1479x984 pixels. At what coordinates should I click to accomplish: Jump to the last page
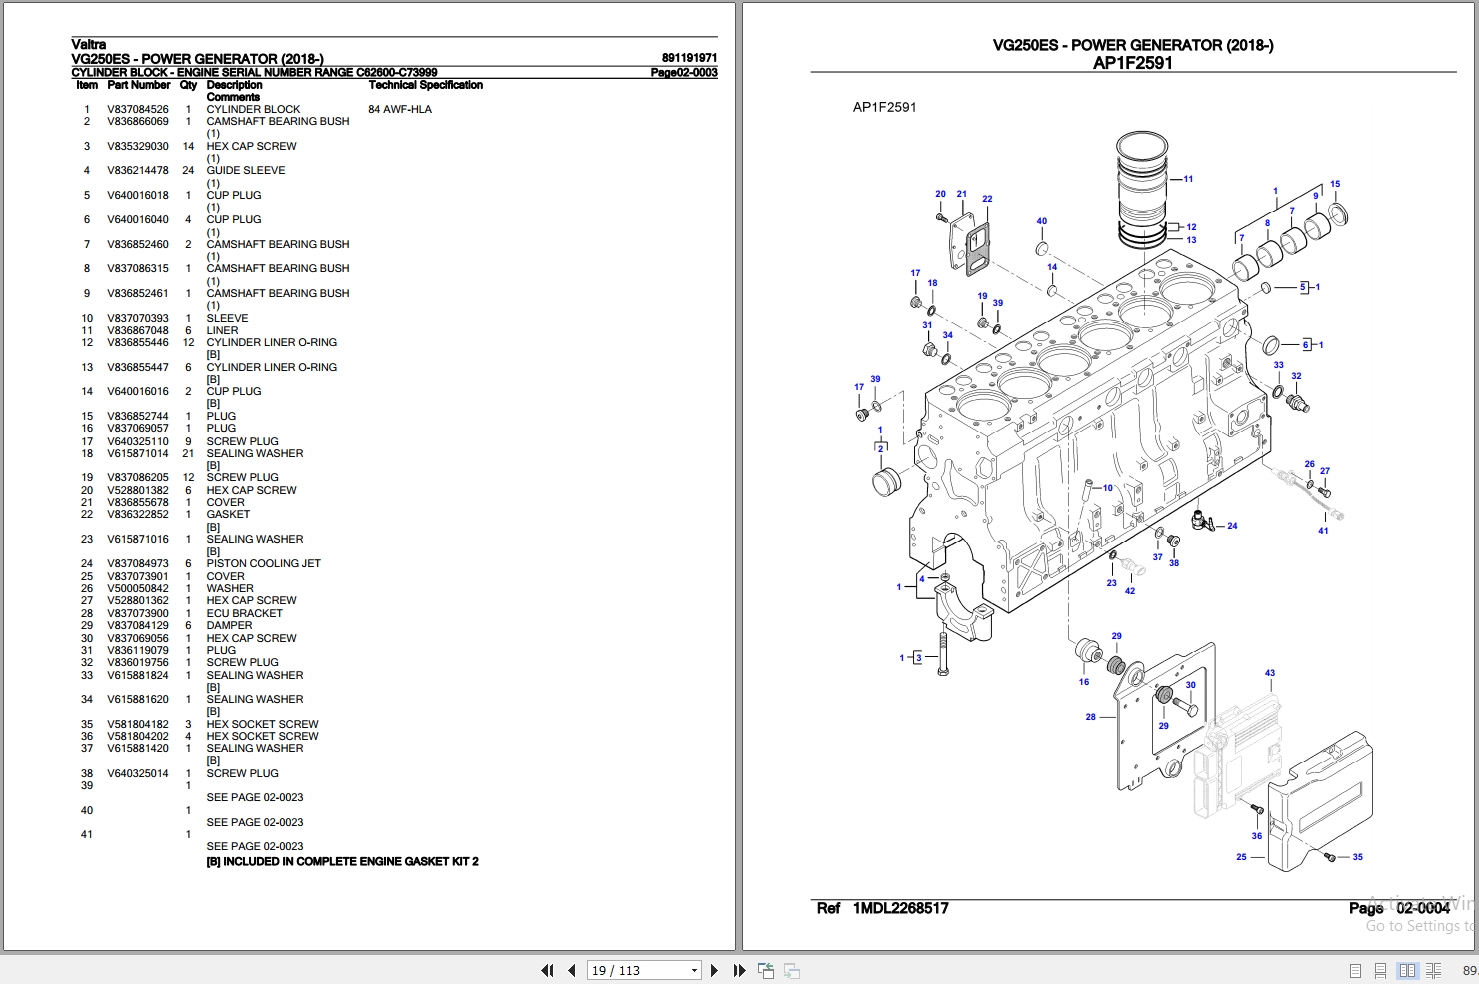[739, 970]
